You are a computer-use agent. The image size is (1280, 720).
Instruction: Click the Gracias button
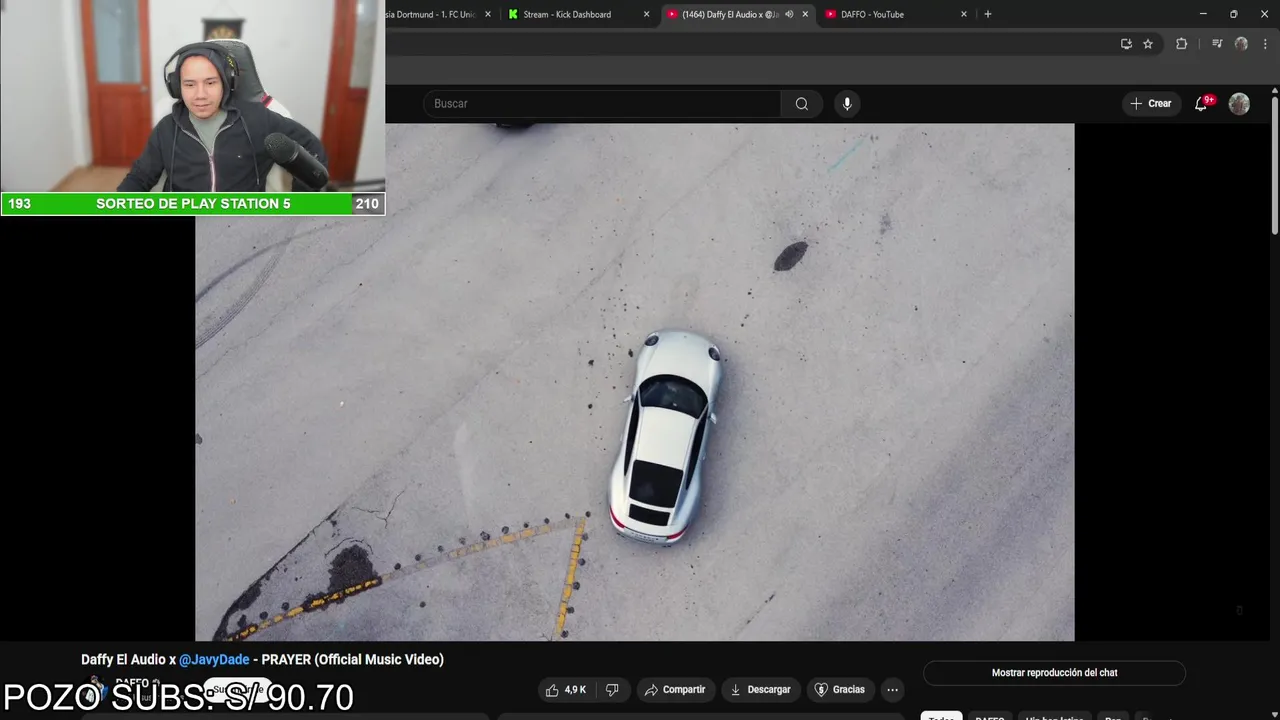point(839,690)
